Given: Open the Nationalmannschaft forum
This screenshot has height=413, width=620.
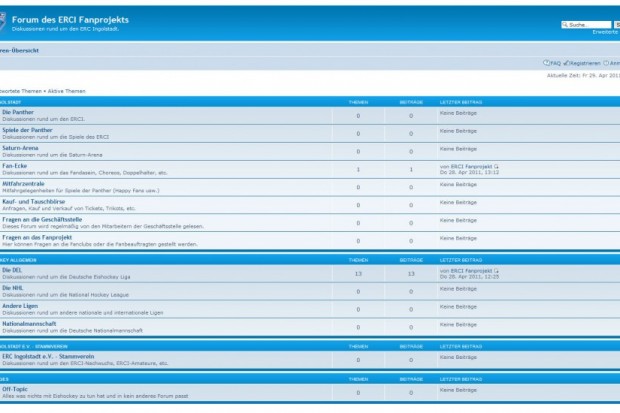Looking at the screenshot, I should pyautogui.click(x=29, y=324).
